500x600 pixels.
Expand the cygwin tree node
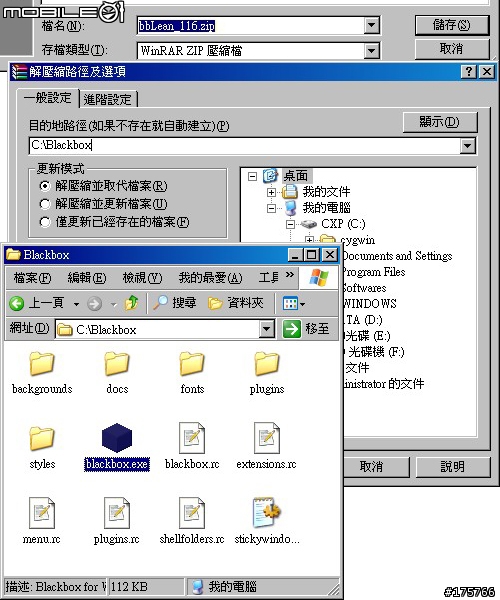pyautogui.click(x=309, y=240)
